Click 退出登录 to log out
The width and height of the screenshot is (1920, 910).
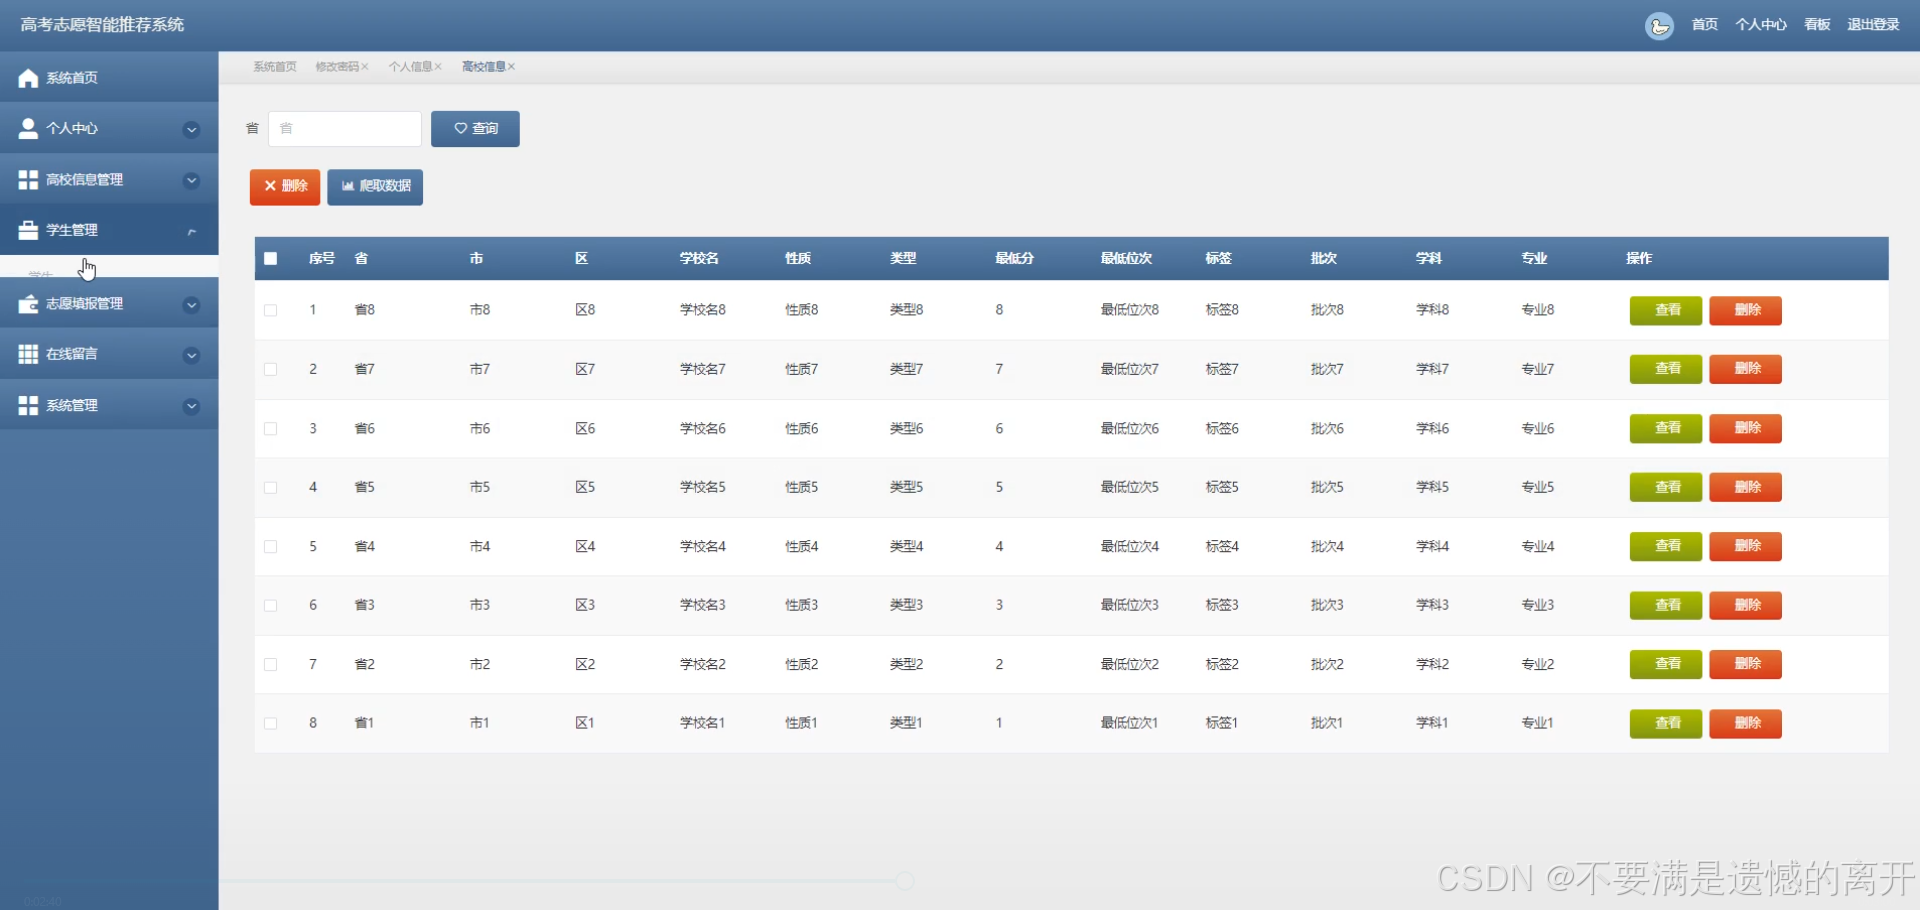1873,25
